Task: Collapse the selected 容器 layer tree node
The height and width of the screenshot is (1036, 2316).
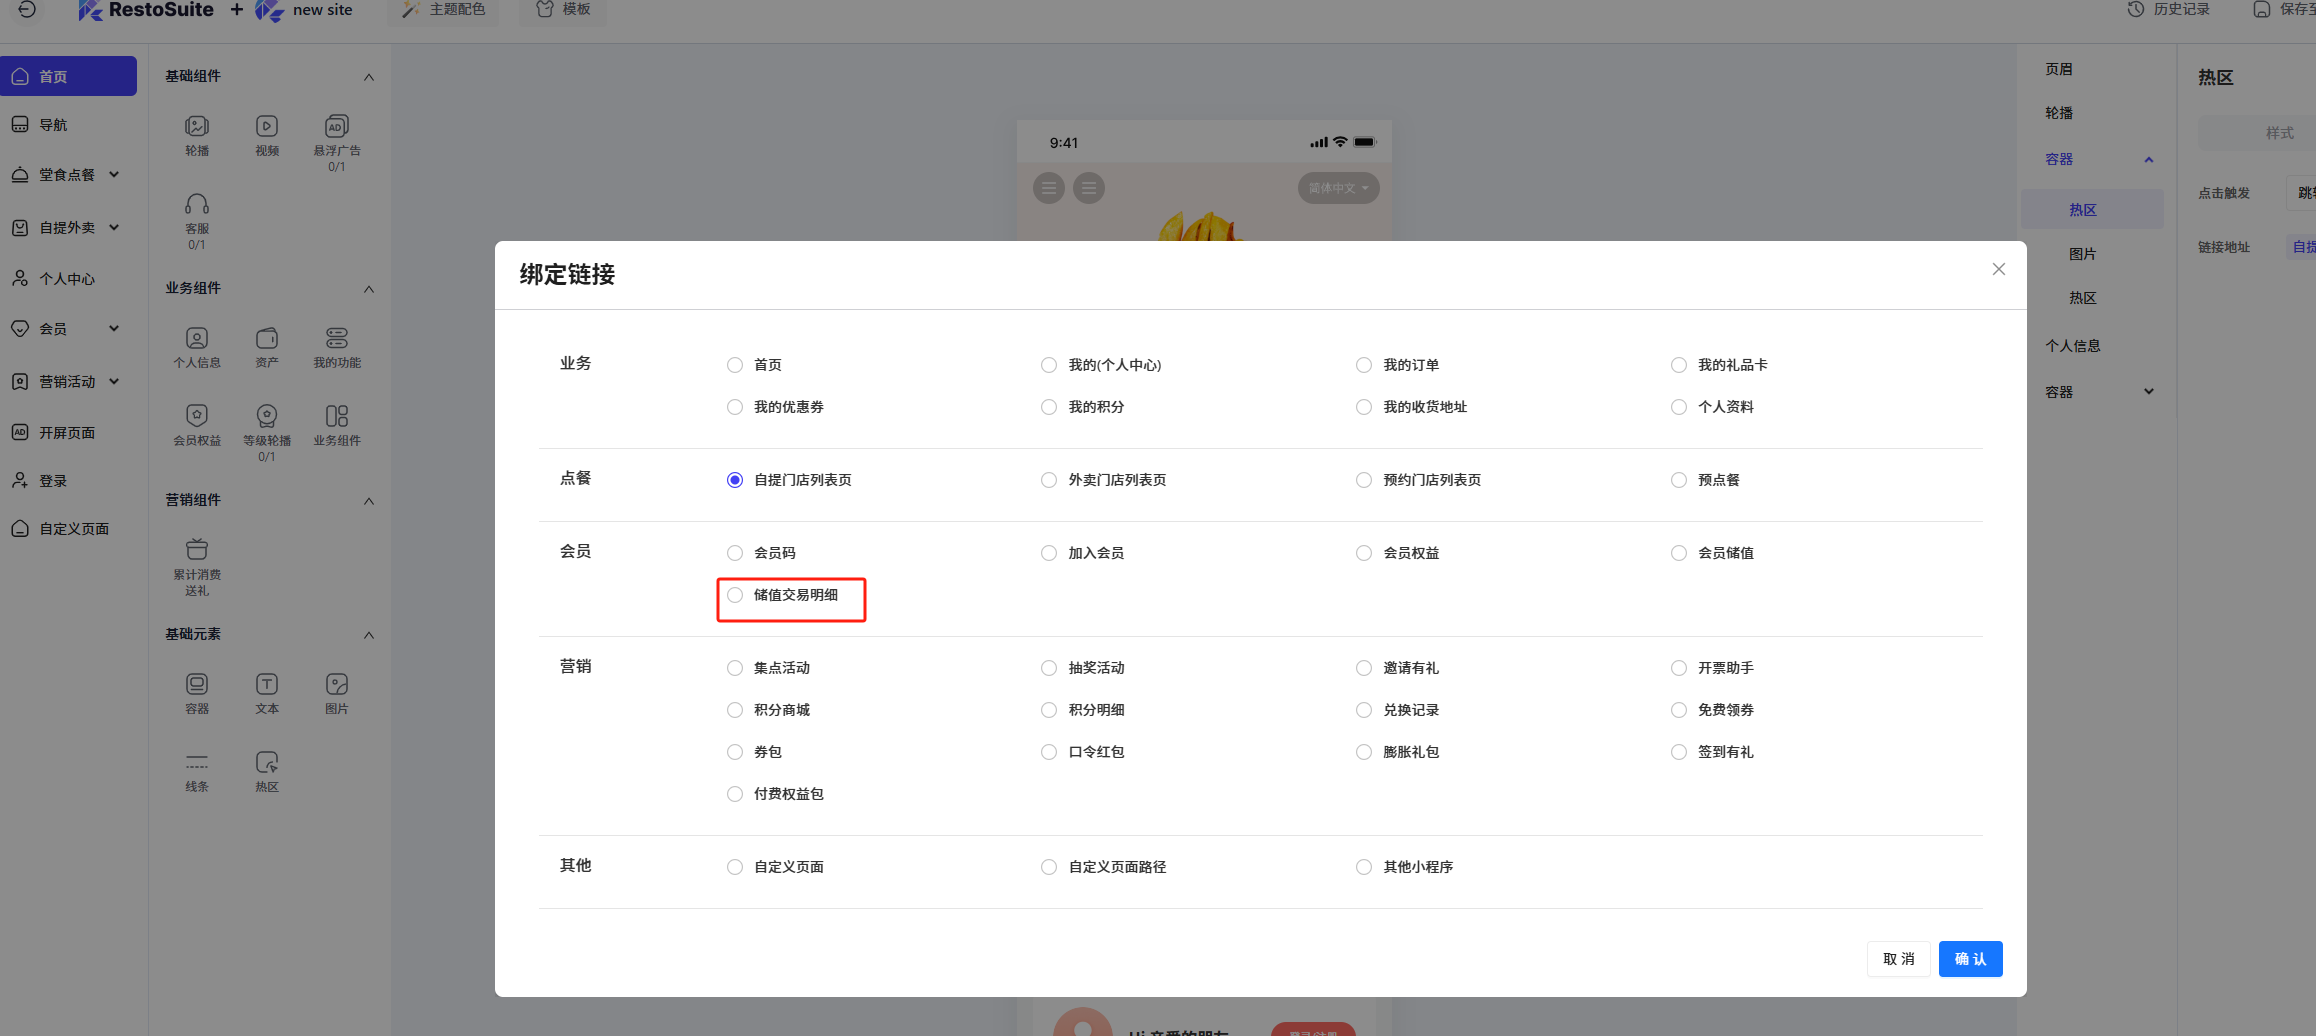Action: click(x=2149, y=160)
